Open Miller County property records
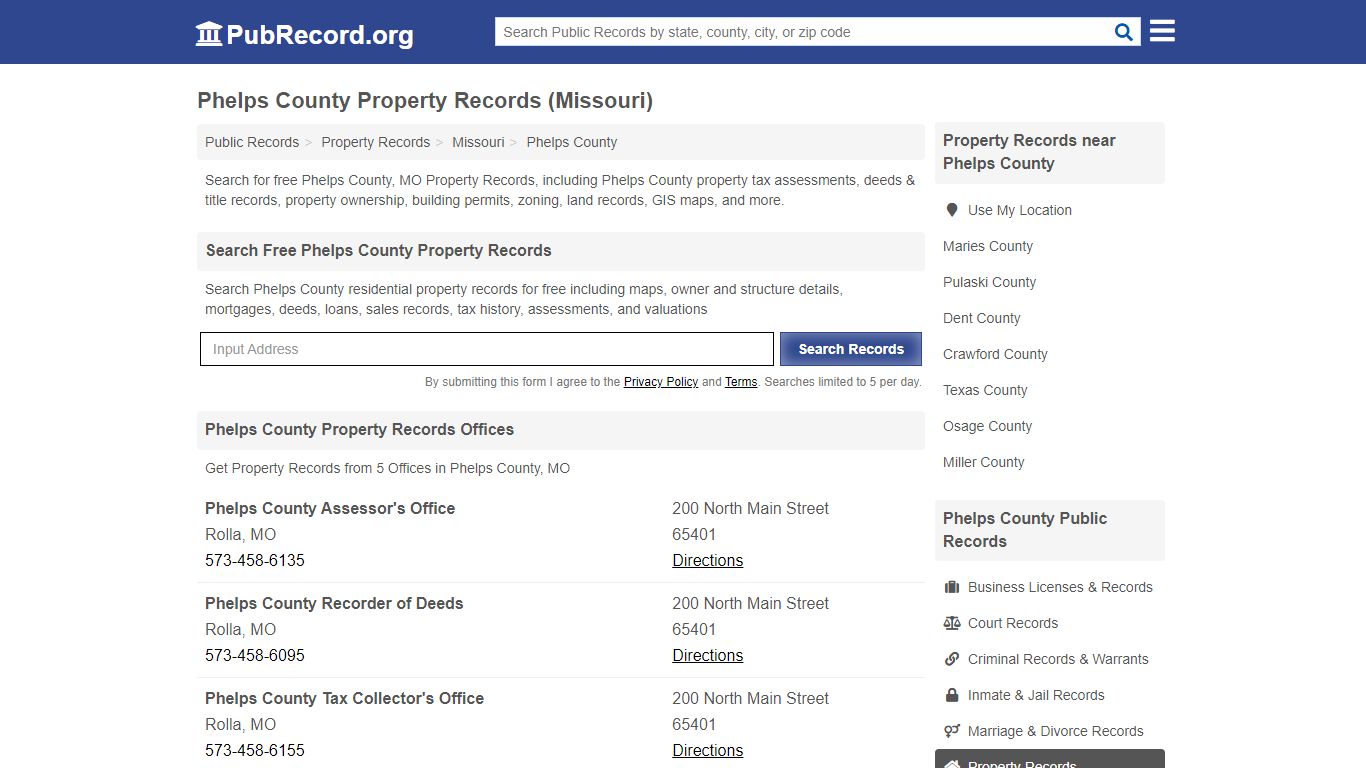Viewport: 1366px width, 768px height. [x=984, y=462]
